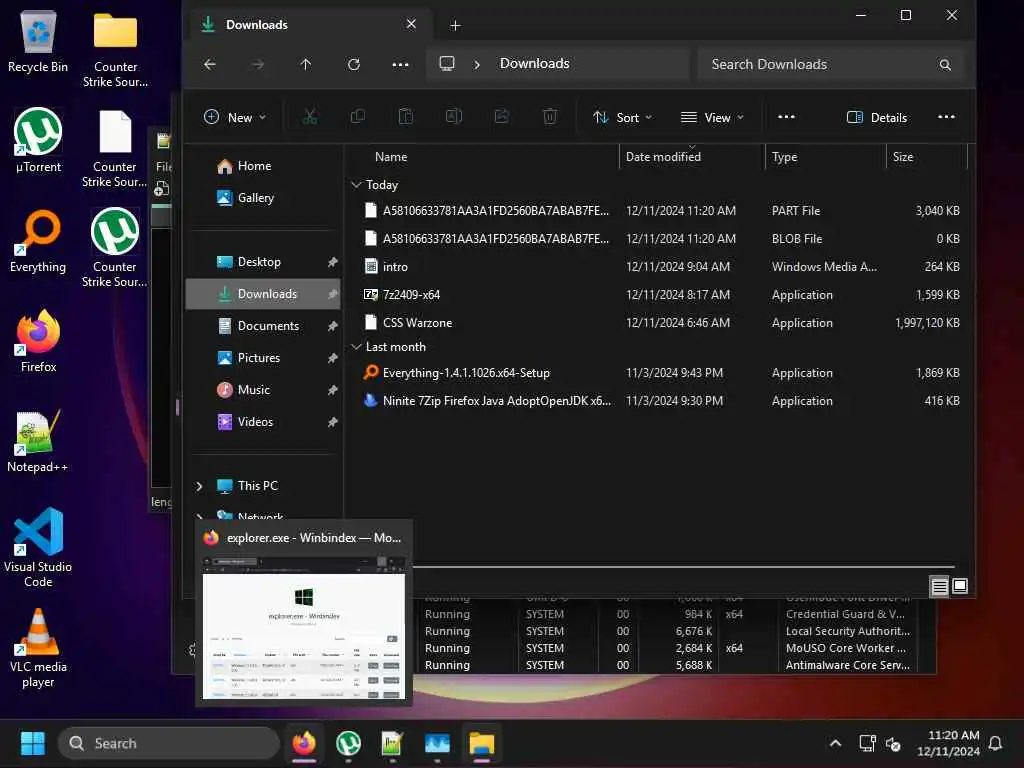Open taskbar clock showing 11:20 AM
This screenshot has width=1024, height=768.
948,743
